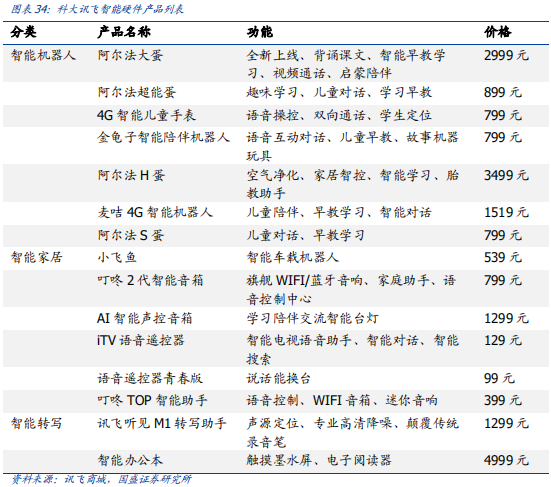Select product name 阿尔法S蛋
551x487 pixels.
click(131, 235)
